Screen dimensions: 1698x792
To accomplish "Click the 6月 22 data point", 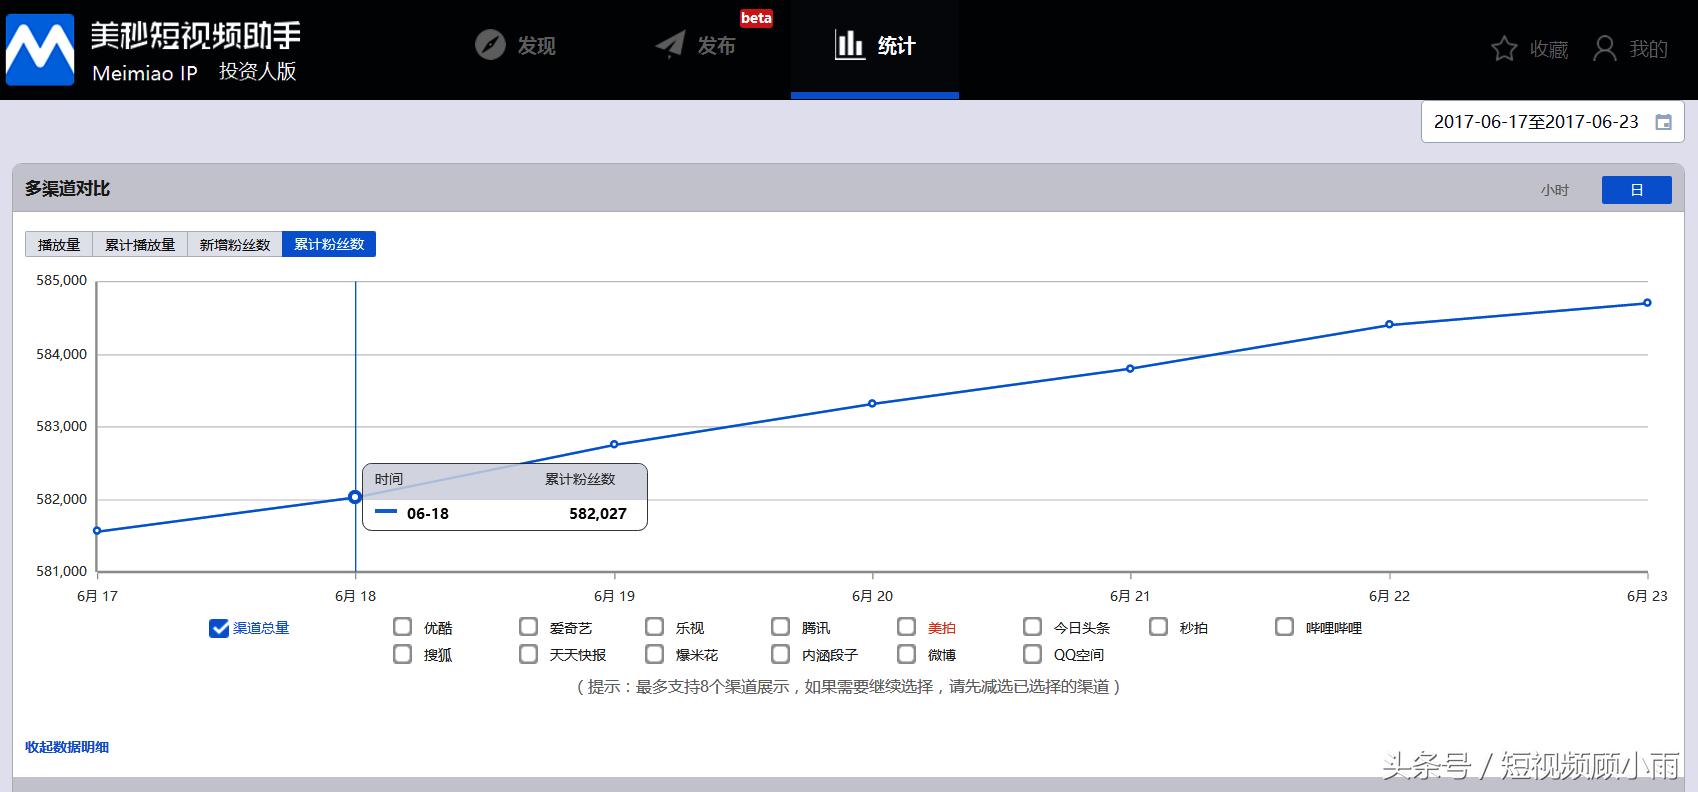I will coord(1389,324).
